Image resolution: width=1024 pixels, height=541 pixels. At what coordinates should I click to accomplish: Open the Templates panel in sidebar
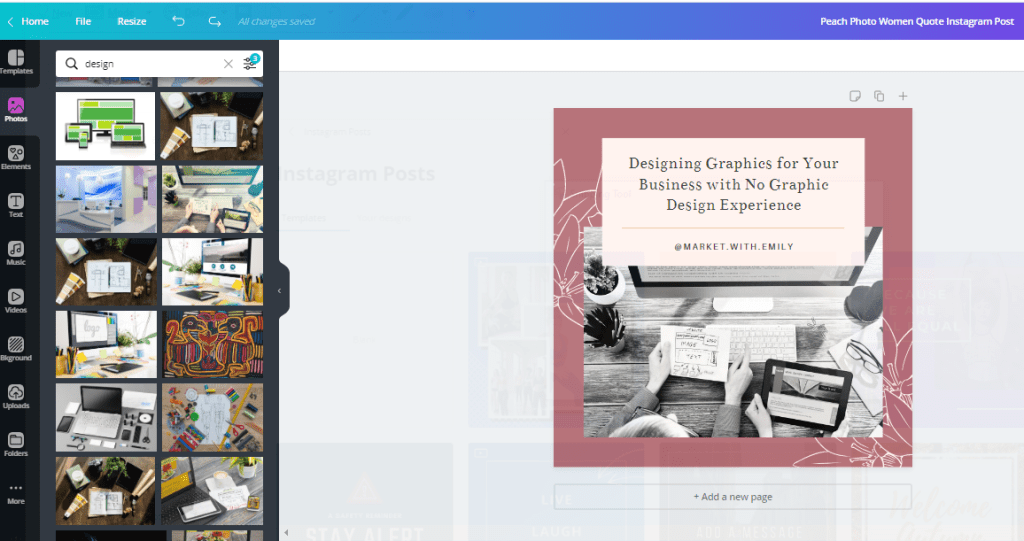pos(16,62)
